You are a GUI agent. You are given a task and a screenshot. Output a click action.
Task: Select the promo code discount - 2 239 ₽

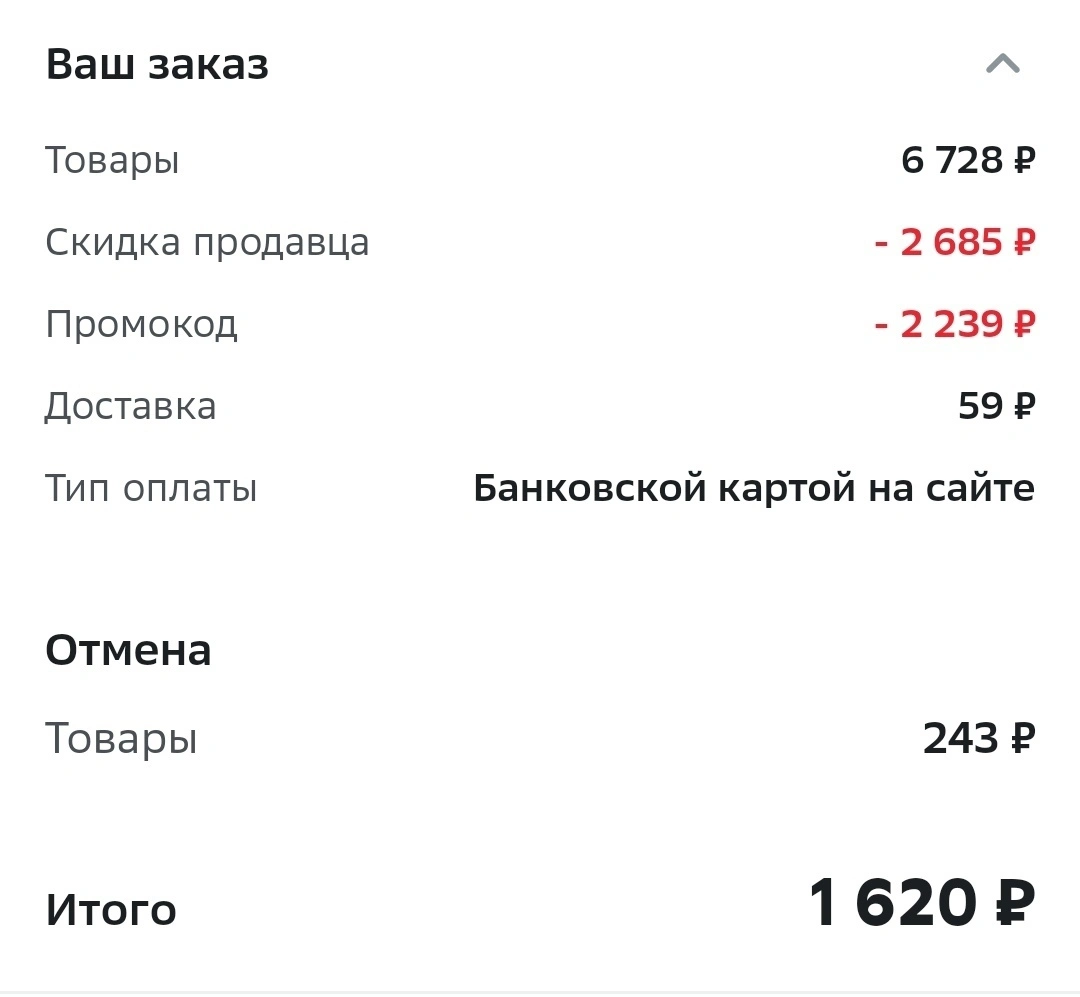coord(955,324)
